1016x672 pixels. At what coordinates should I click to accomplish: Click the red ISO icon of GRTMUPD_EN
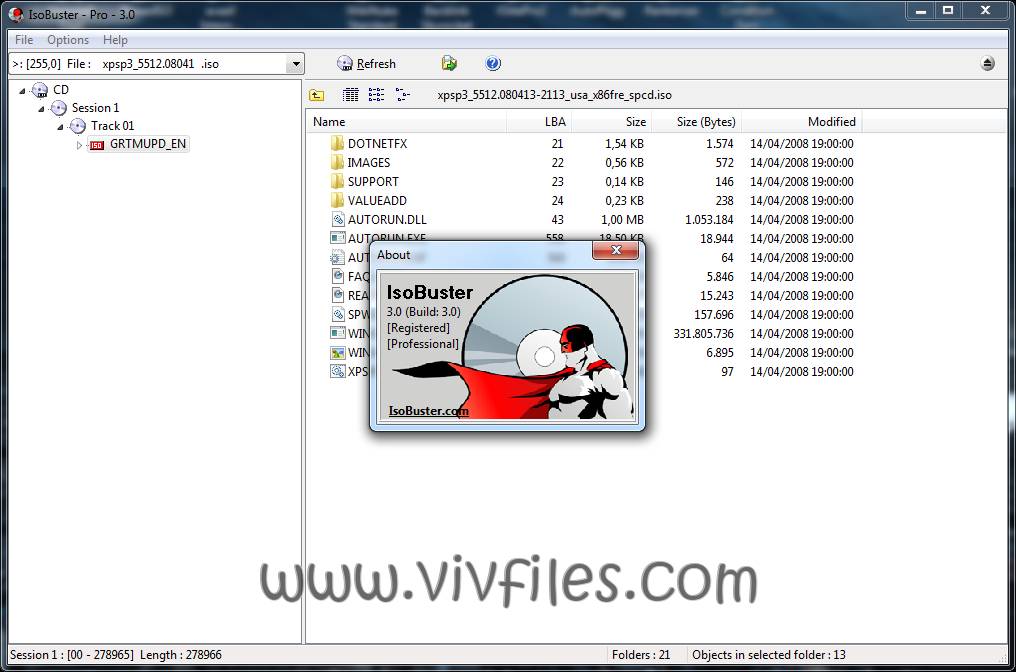(x=97, y=145)
